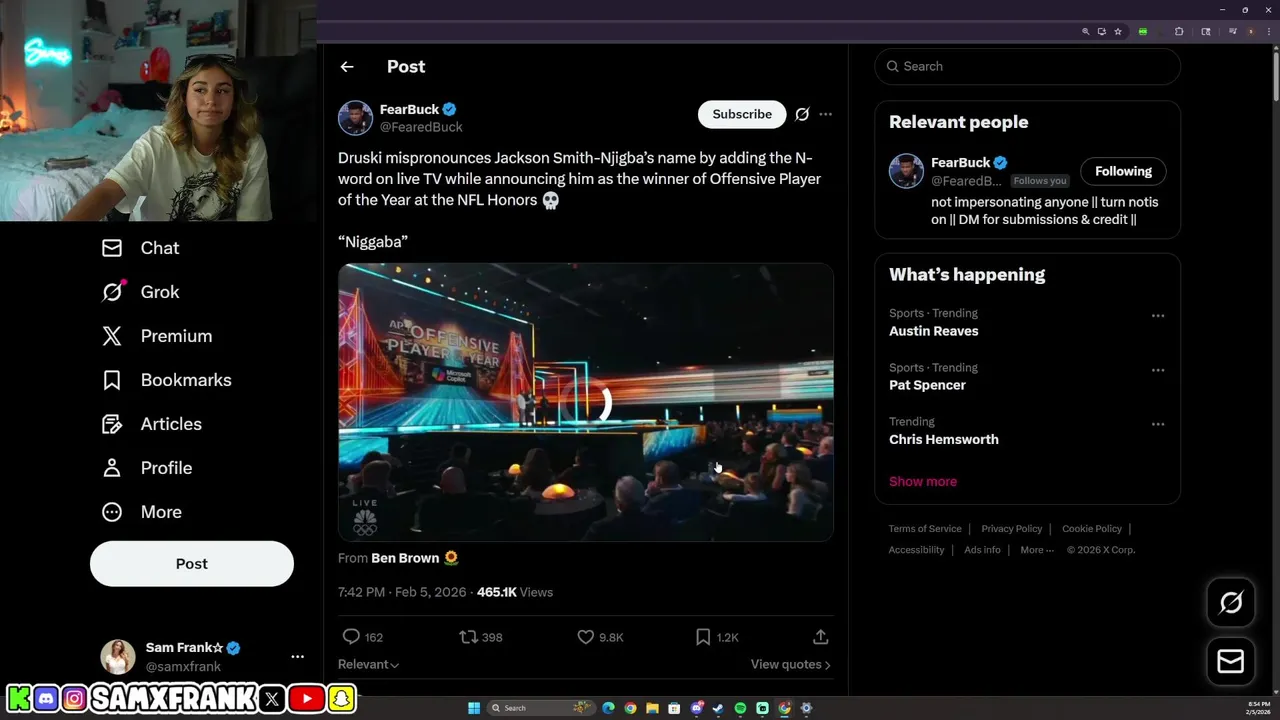Click FearBuck avatar in Relevant people

pos(907,171)
